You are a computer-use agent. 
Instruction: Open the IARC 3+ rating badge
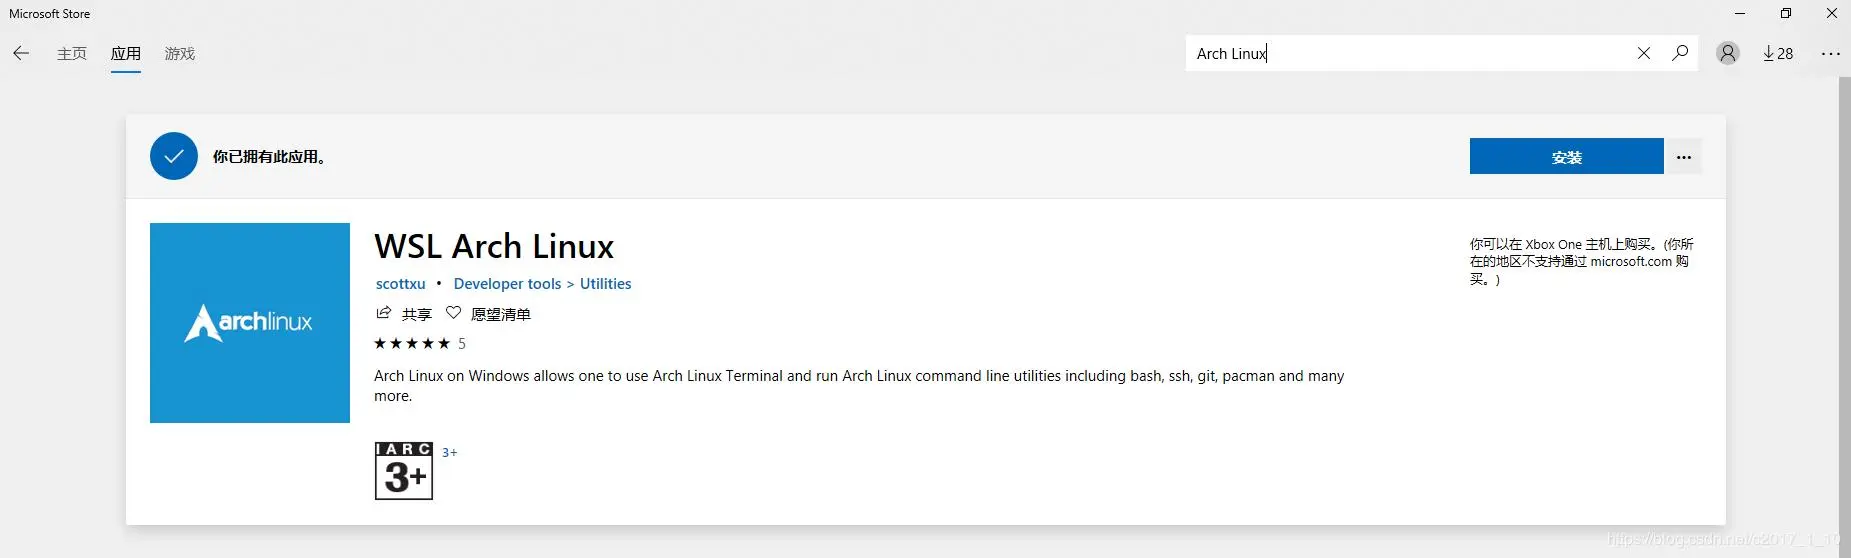404,471
